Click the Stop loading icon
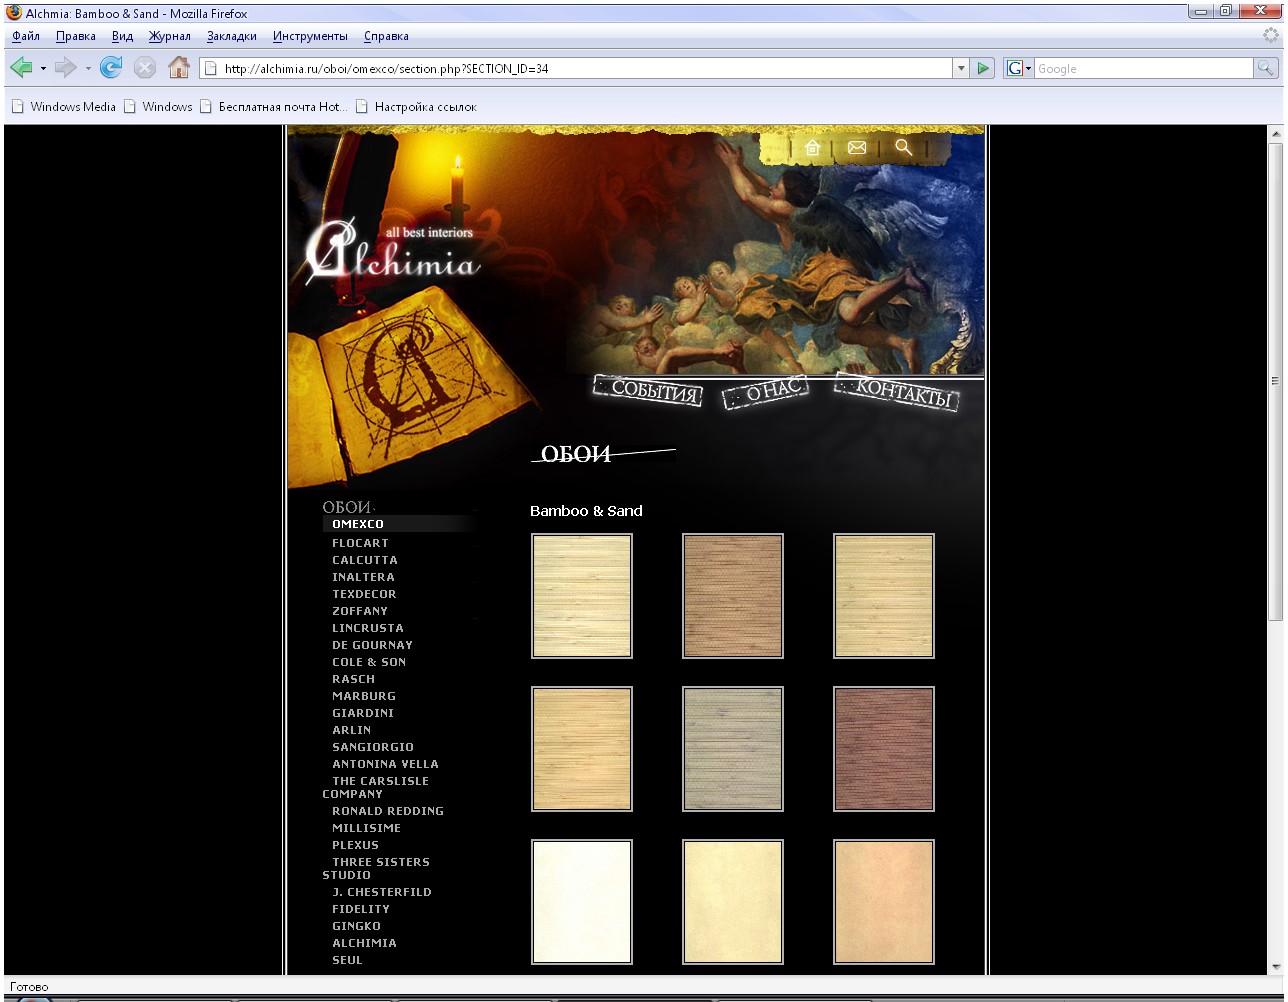The width and height of the screenshot is (1288, 1002). 145,68
